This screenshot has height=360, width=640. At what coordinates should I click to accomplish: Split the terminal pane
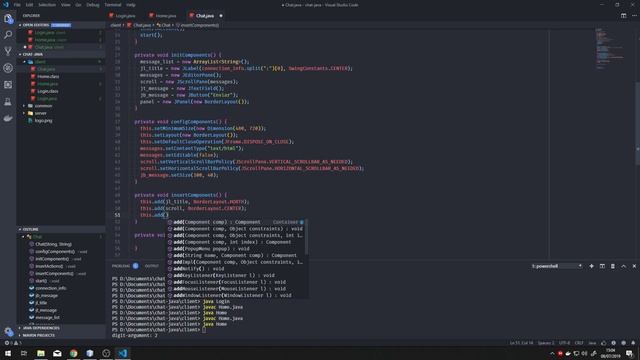(x=602, y=266)
